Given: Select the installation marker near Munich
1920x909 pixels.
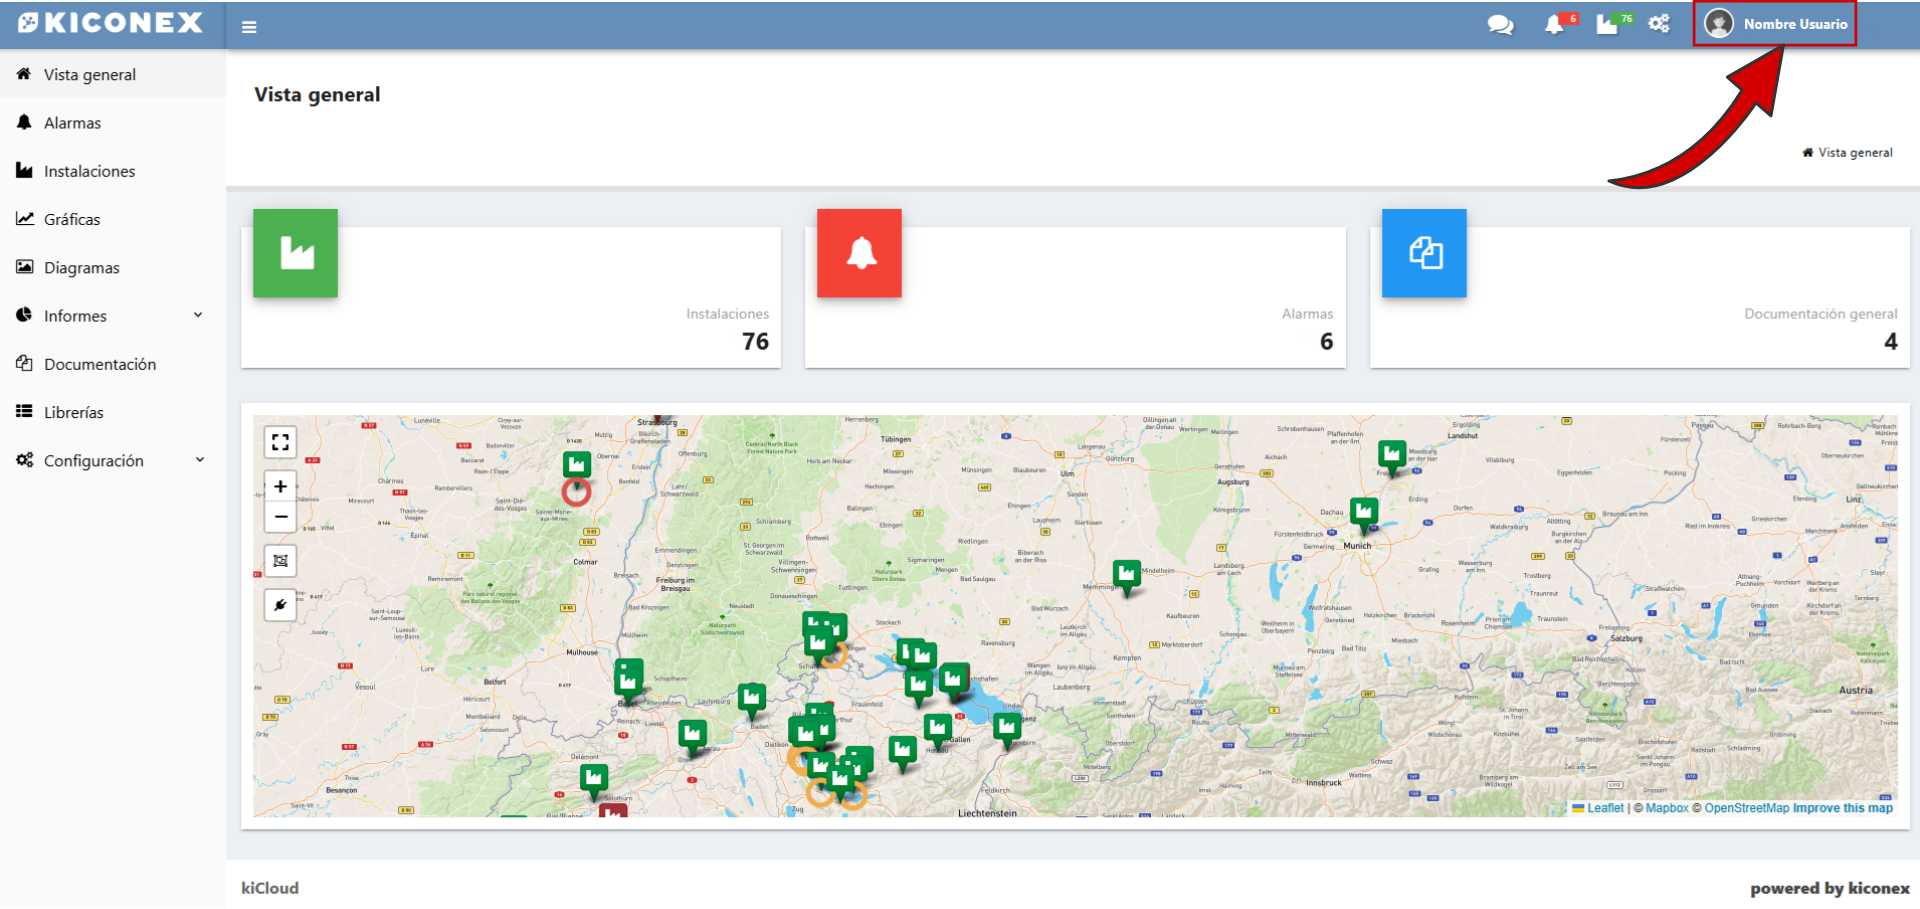Looking at the screenshot, I should point(1364,513).
